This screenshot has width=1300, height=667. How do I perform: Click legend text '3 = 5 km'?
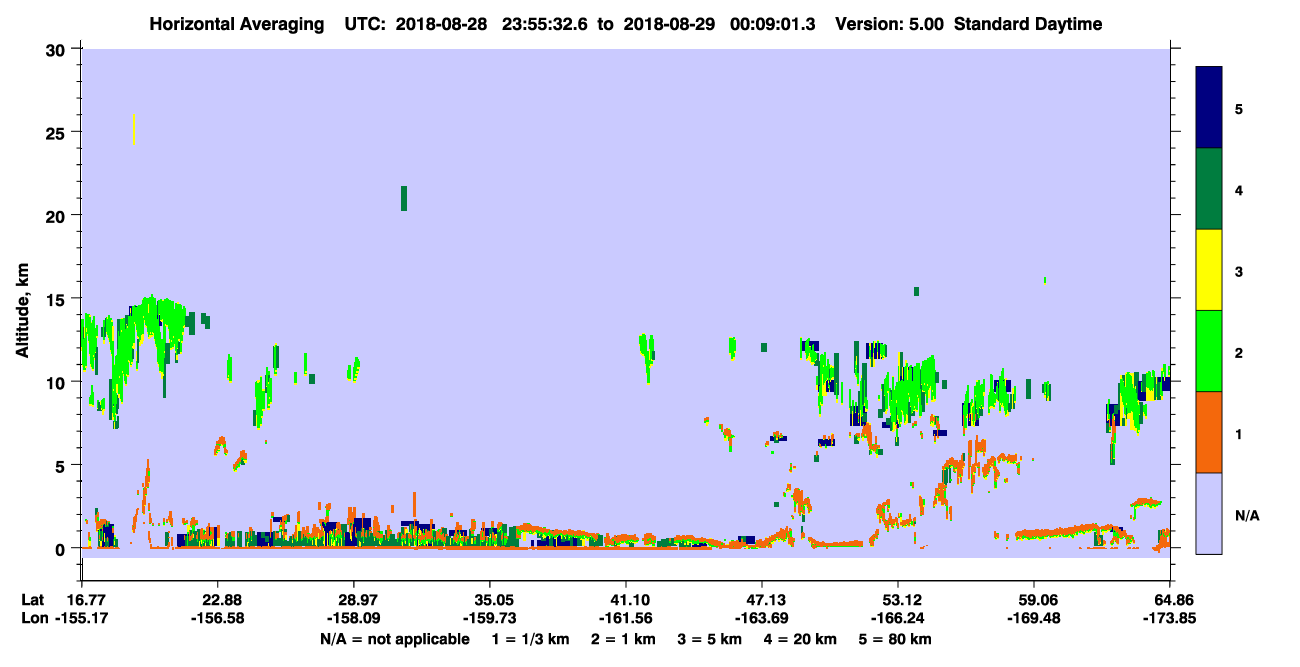[711, 639]
